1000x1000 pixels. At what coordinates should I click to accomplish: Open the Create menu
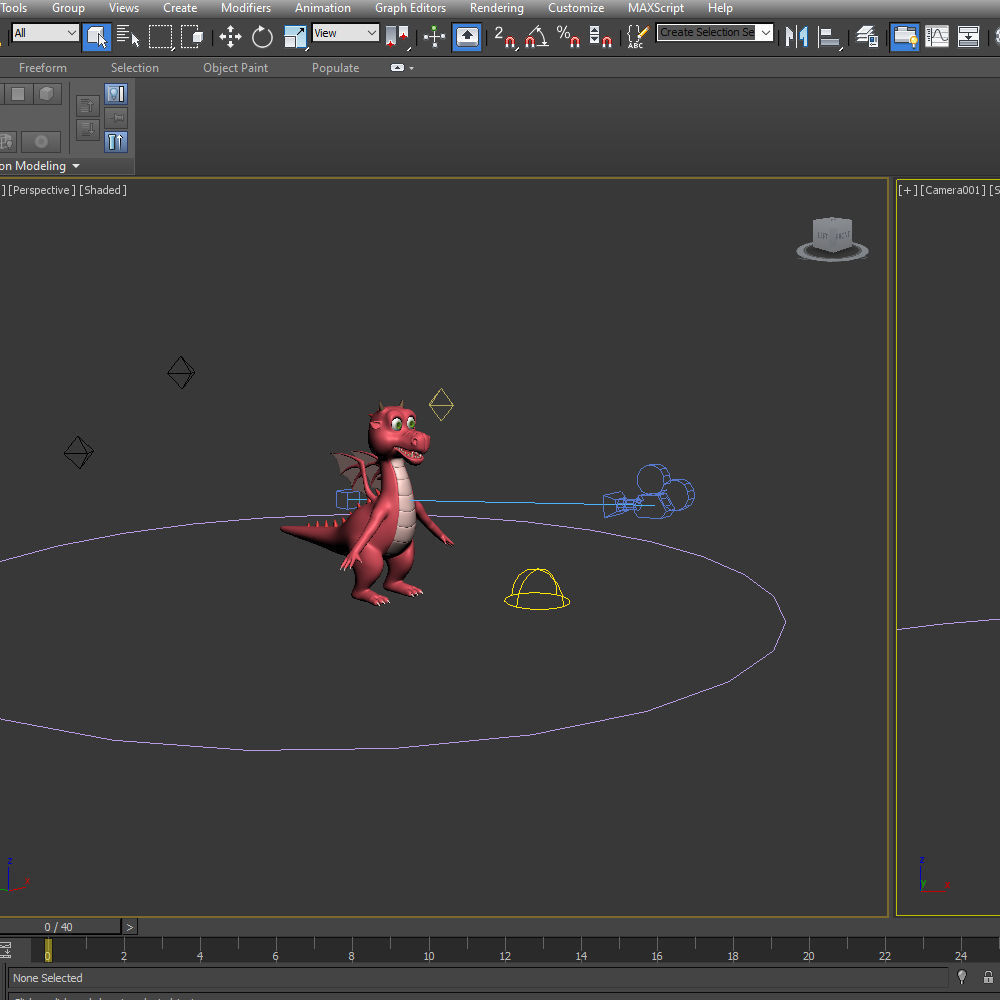point(180,8)
